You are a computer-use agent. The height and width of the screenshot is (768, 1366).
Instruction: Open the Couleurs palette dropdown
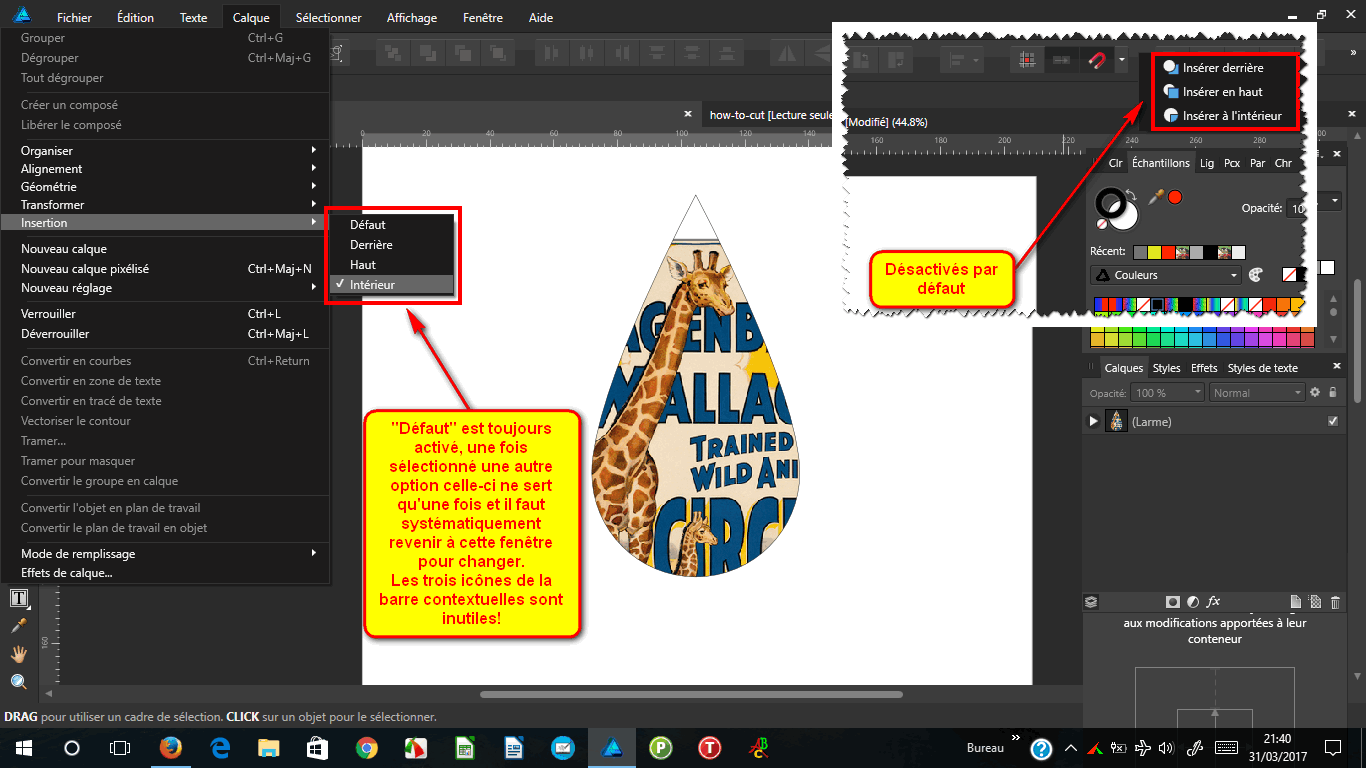pyautogui.click(x=1165, y=275)
